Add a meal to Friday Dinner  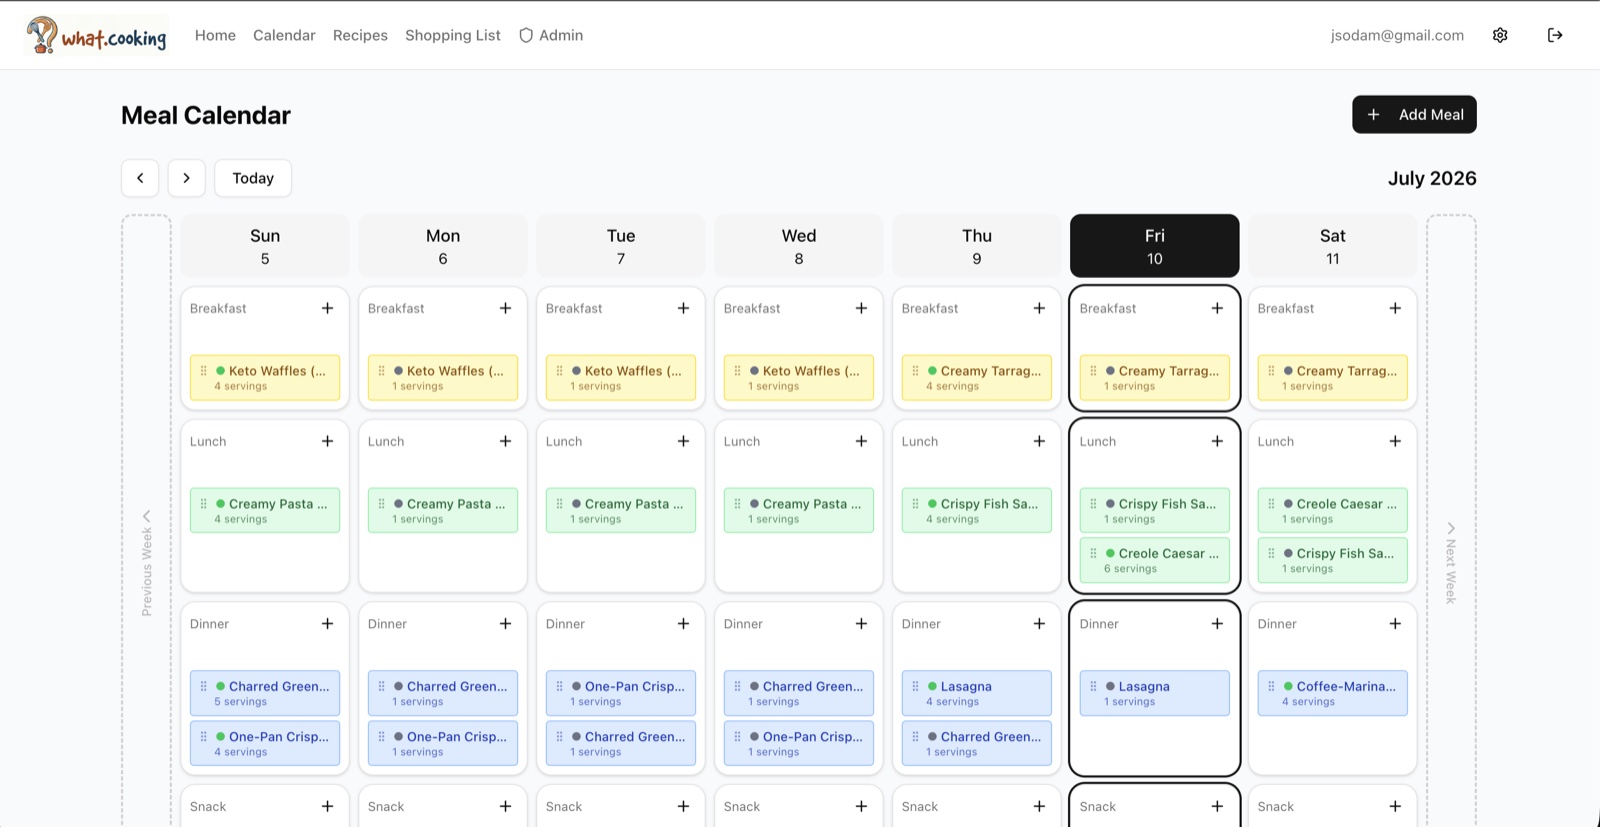[x=1217, y=623]
